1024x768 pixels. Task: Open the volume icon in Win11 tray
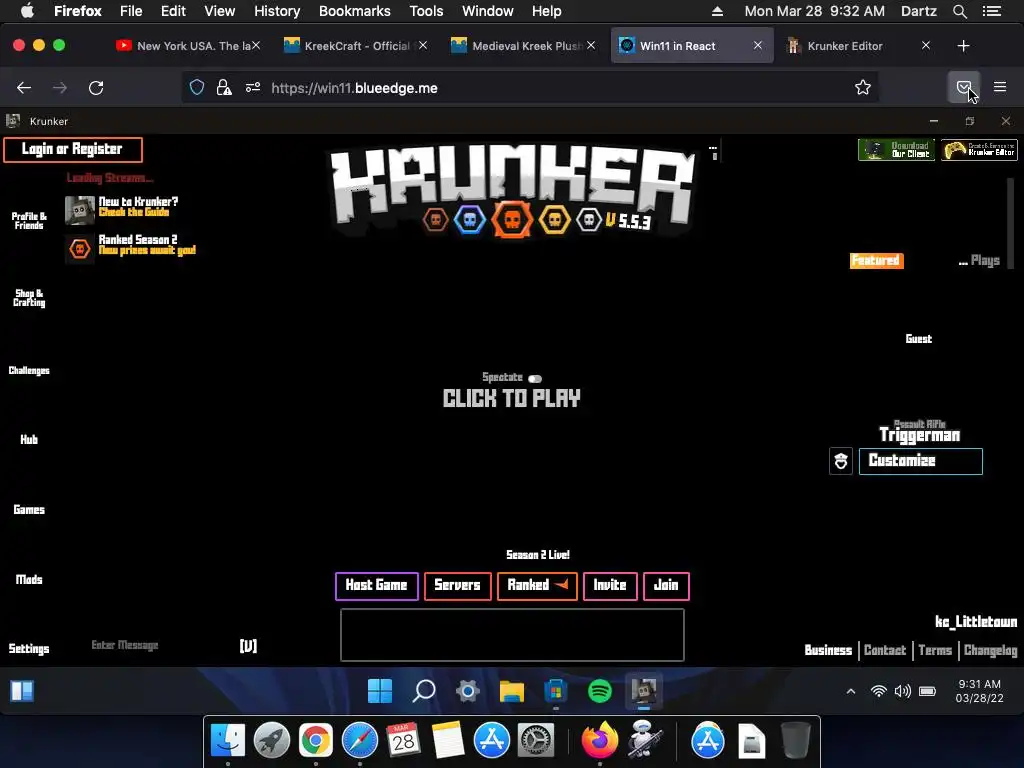click(903, 691)
